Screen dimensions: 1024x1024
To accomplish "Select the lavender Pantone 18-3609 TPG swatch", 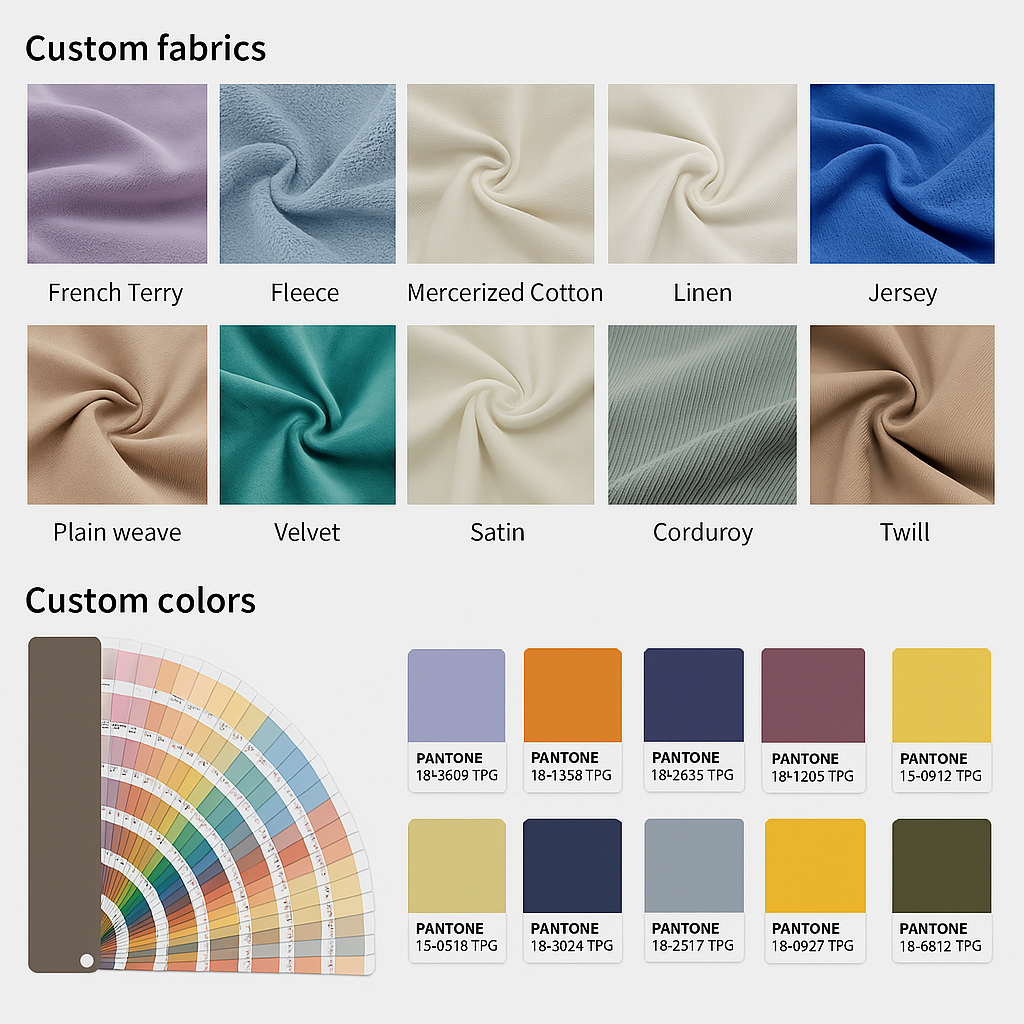I will point(456,720).
